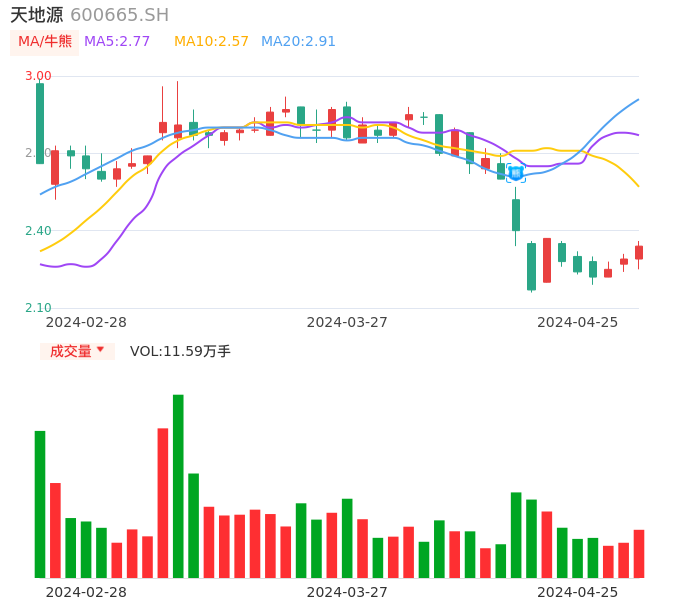
Task: Click the stock code 600665.SH
Action: [120, 15]
